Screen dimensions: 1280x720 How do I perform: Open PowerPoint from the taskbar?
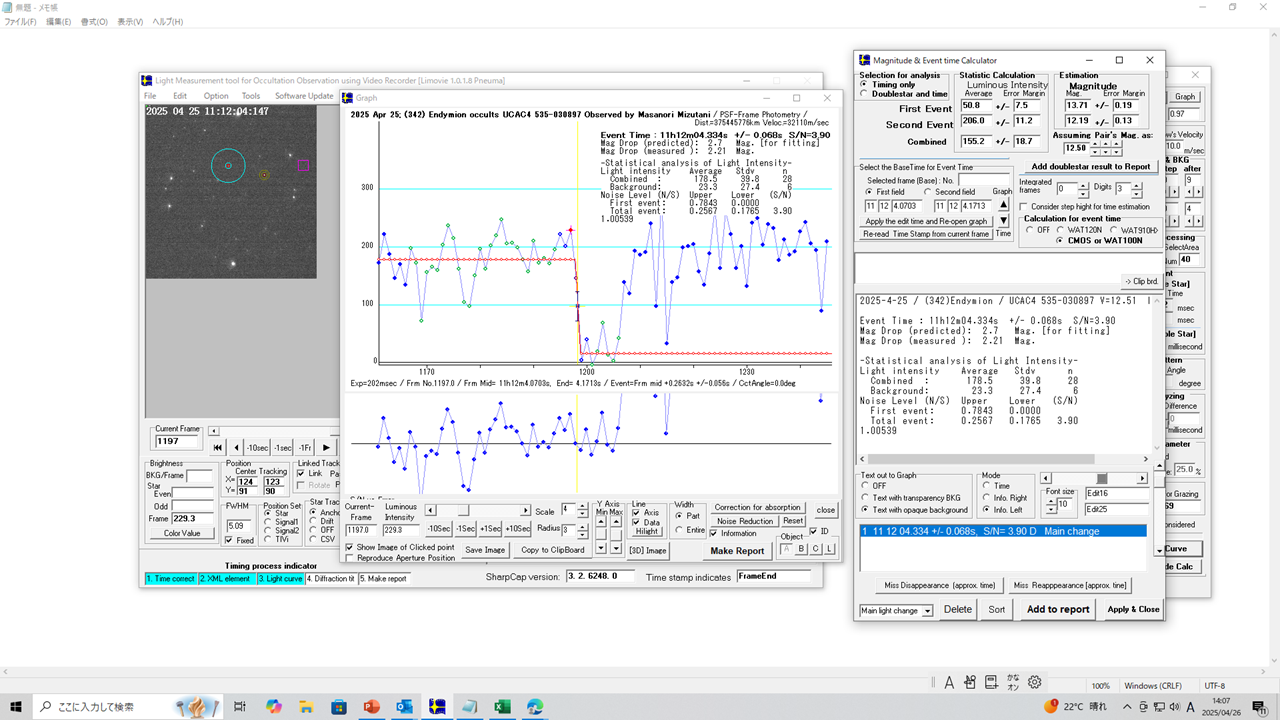point(372,706)
